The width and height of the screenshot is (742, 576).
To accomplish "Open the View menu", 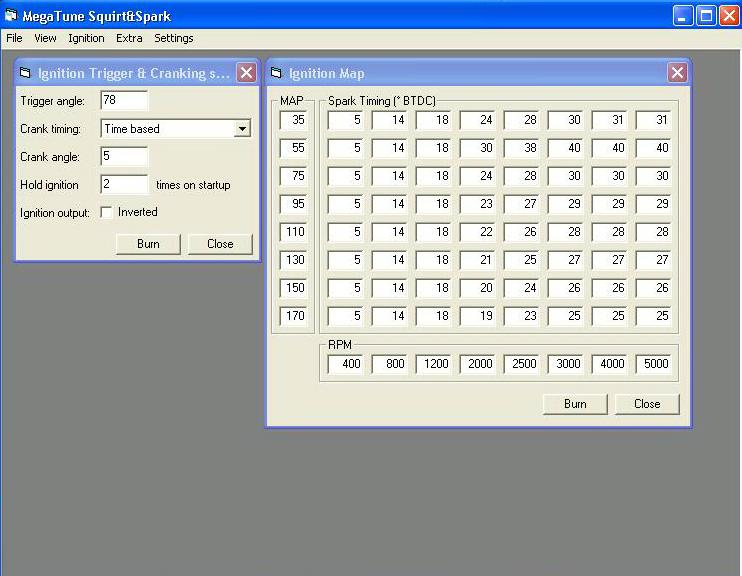I will [45, 38].
